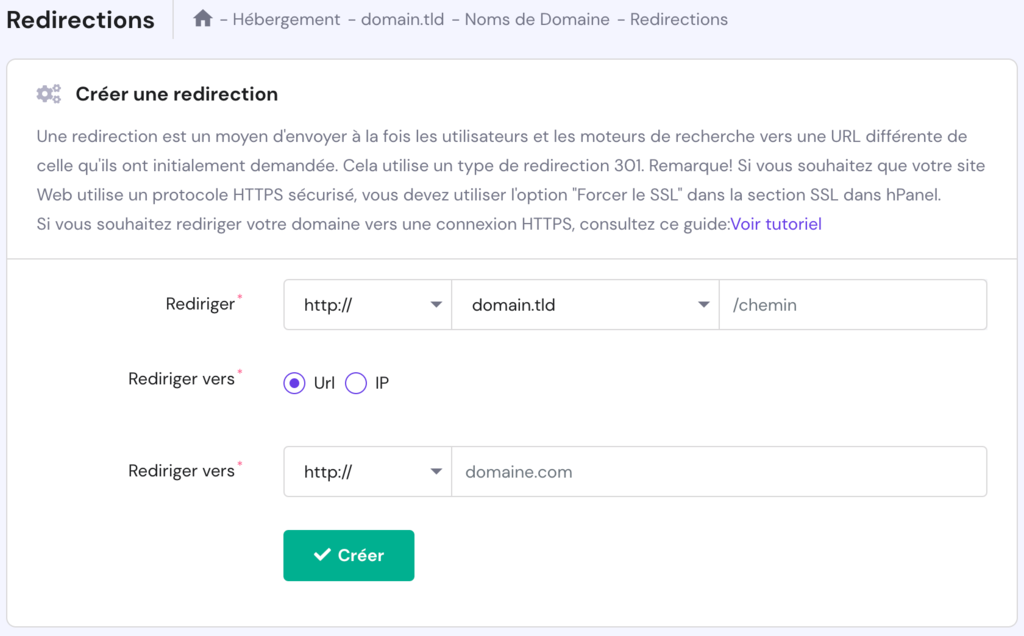
Task: Click the checkmark icon inside the Créer button
Action: point(321,555)
